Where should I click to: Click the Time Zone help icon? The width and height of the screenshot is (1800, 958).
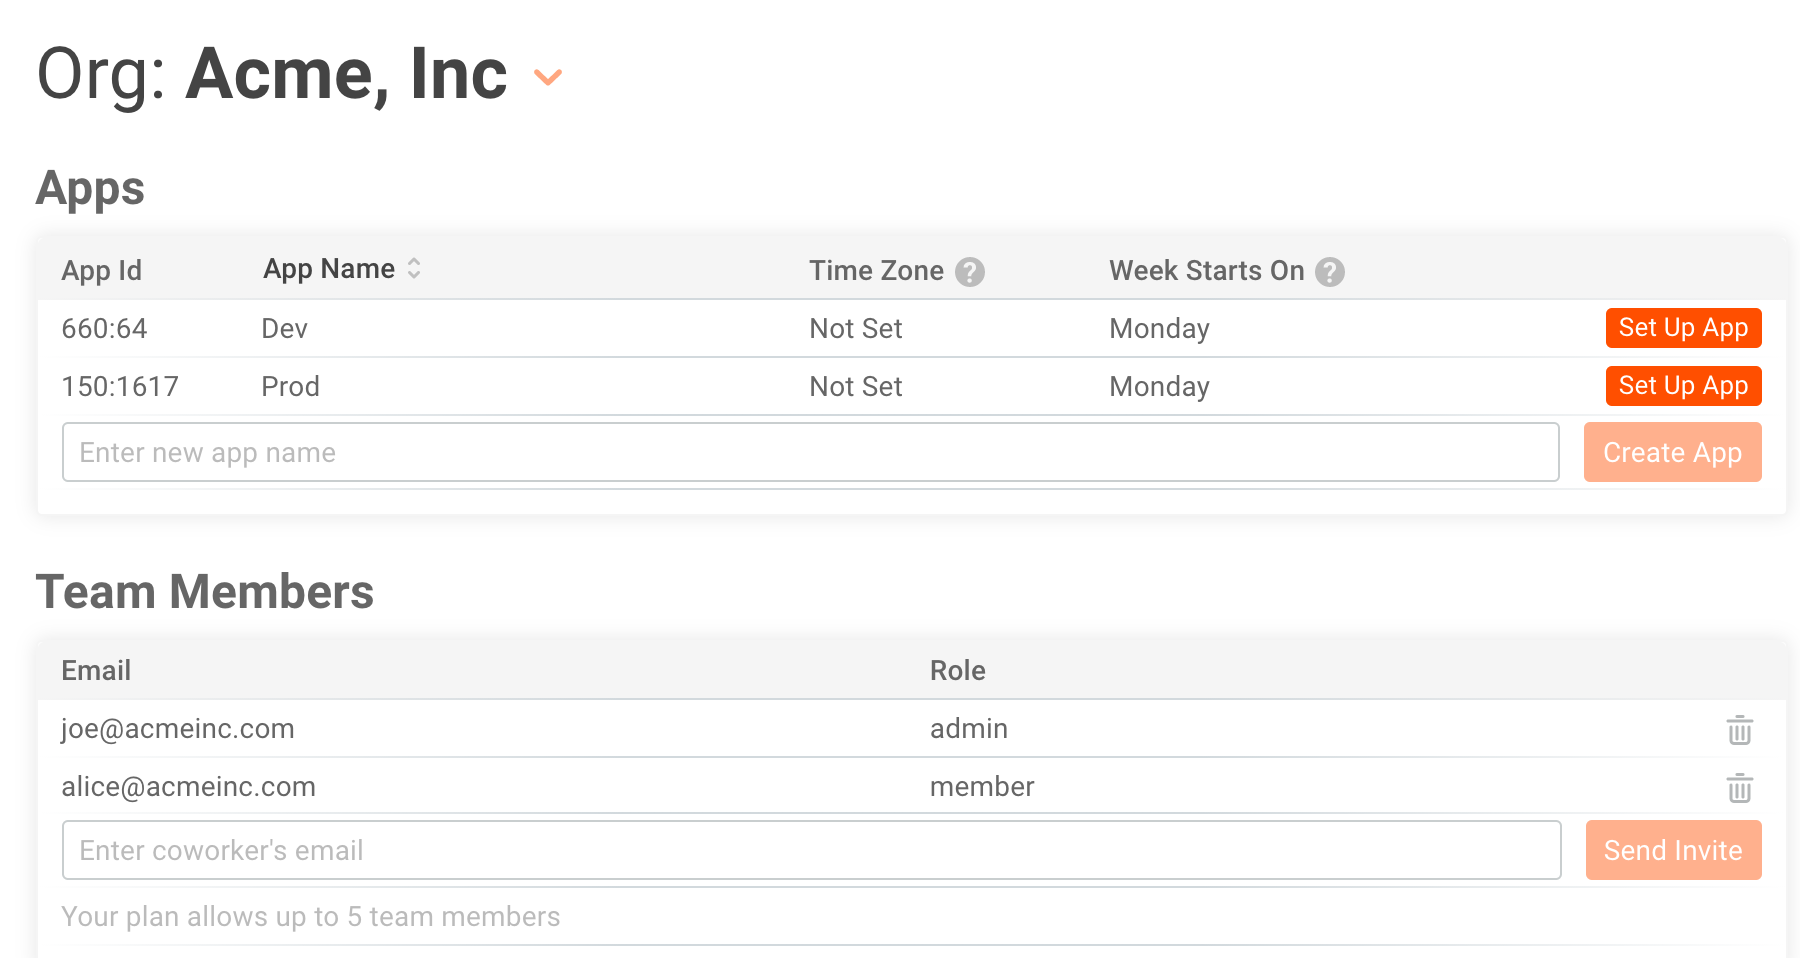[969, 272]
